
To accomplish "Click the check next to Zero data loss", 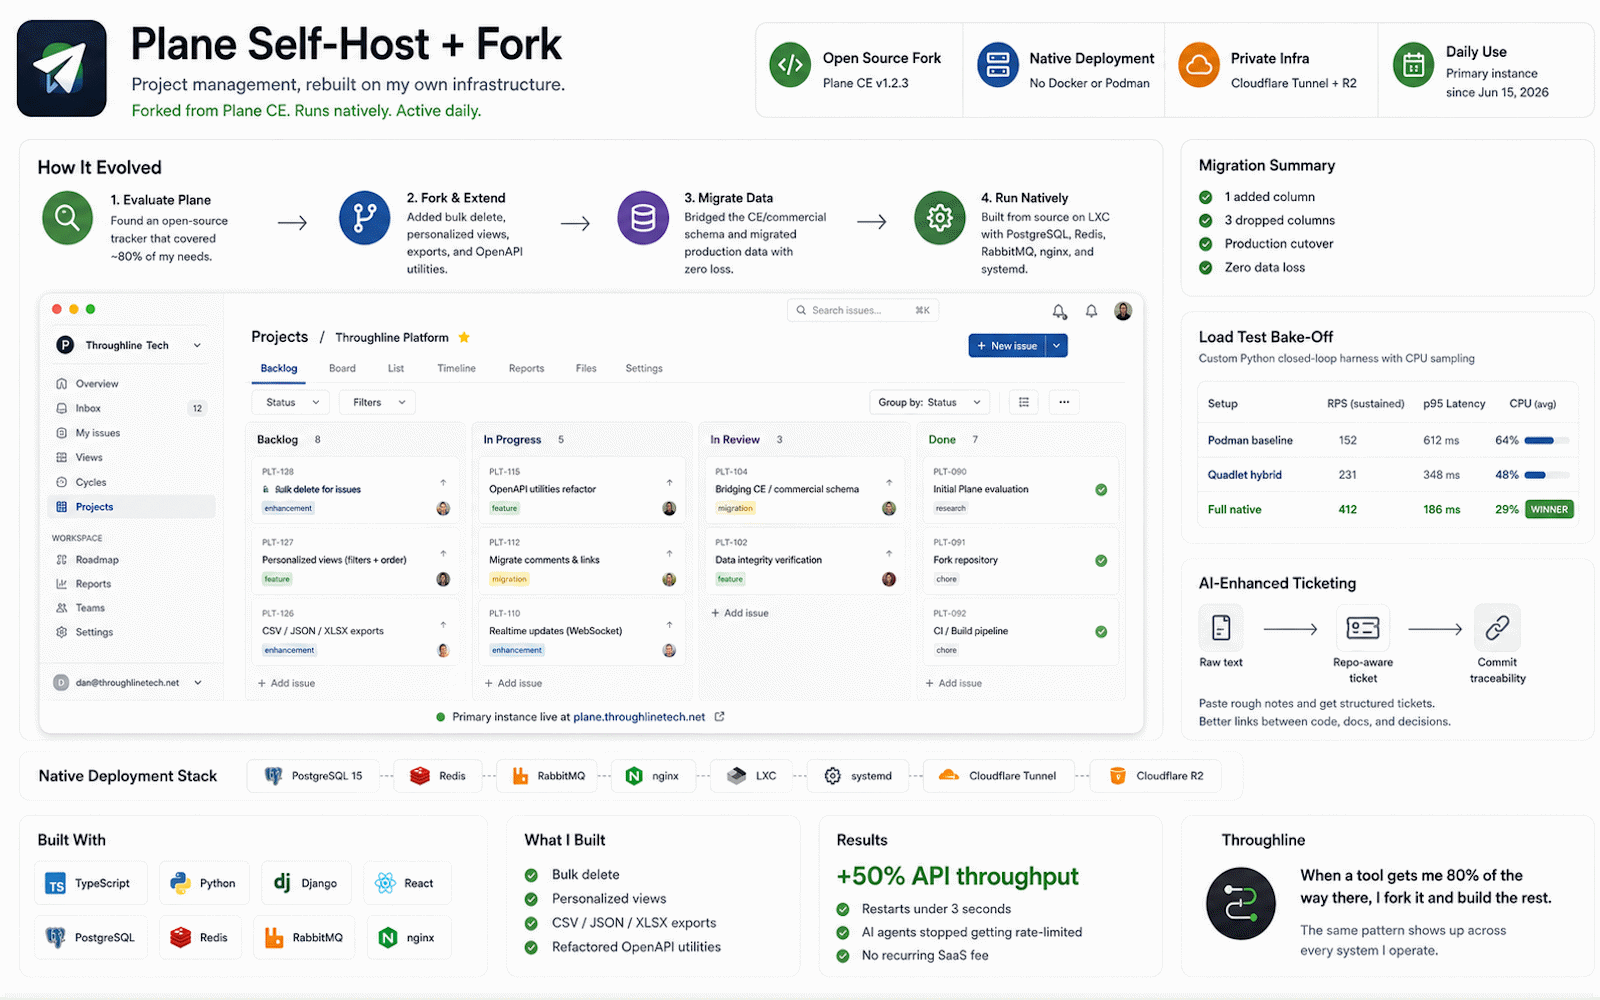I will 1206,268.
